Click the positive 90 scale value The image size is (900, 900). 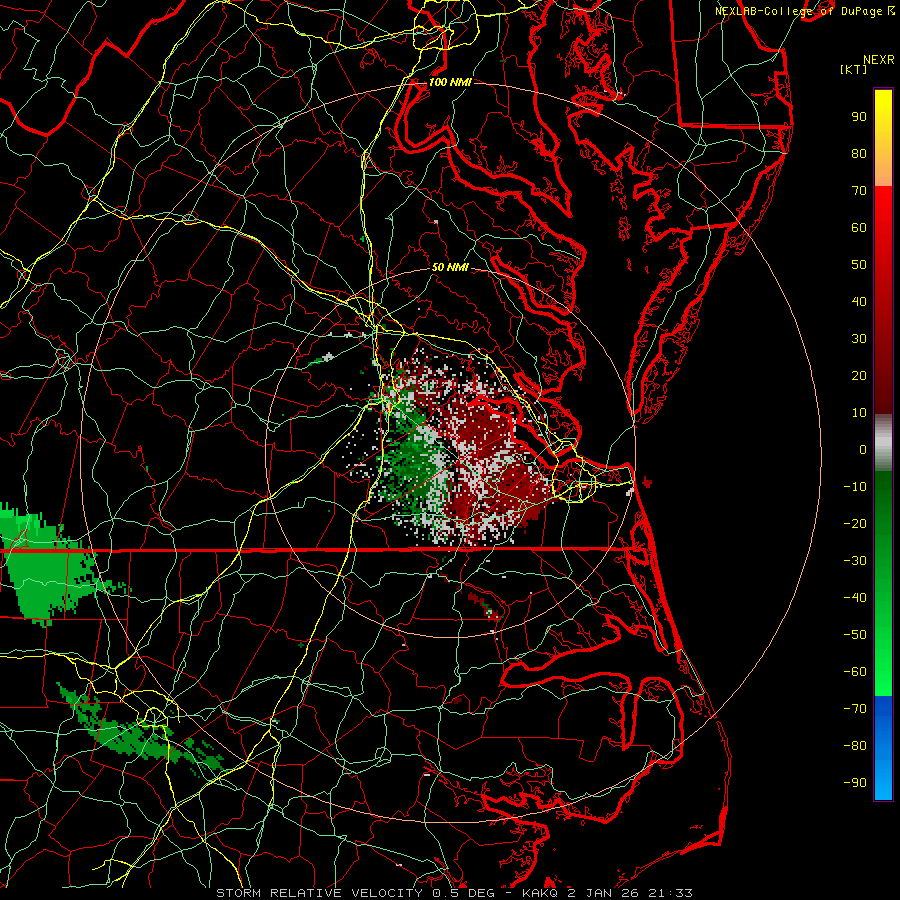click(859, 117)
